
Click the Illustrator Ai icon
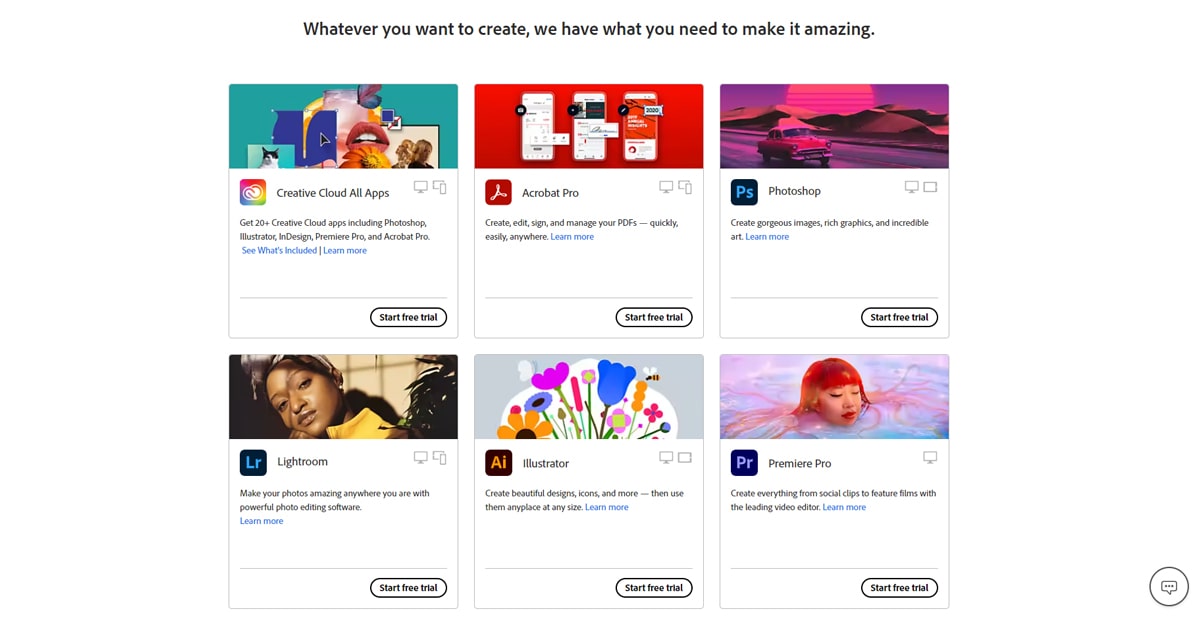pyautogui.click(x=498, y=462)
